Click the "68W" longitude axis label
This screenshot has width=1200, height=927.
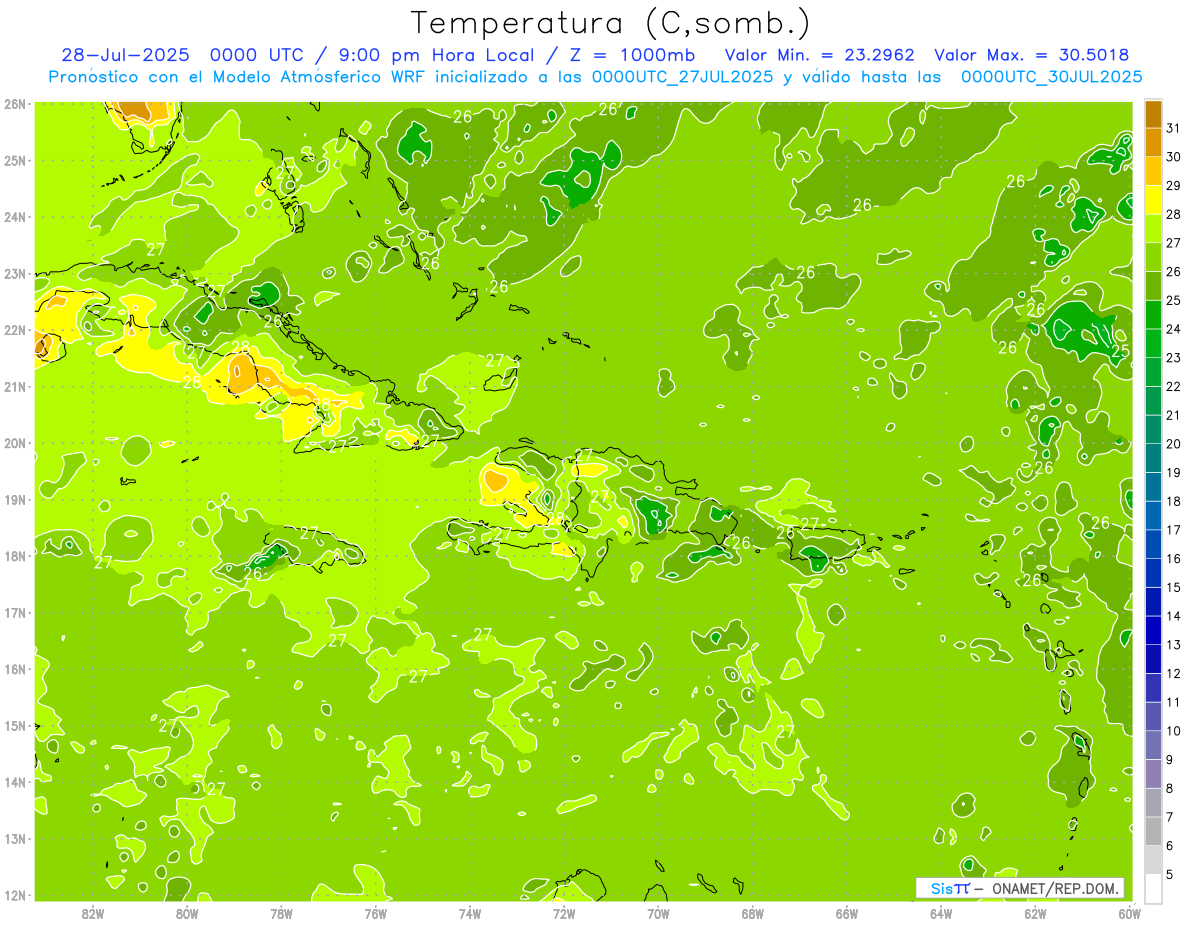coord(753,913)
